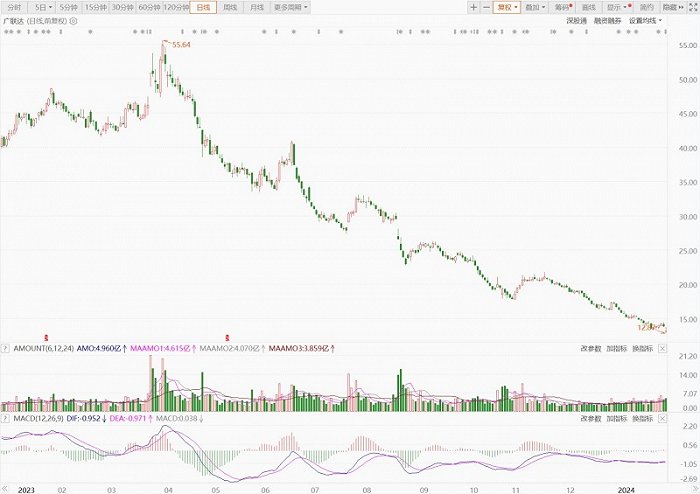The height and width of the screenshot is (494, 700).
Task: Switch to the 分时 intraday view
Action: point(14,7)
